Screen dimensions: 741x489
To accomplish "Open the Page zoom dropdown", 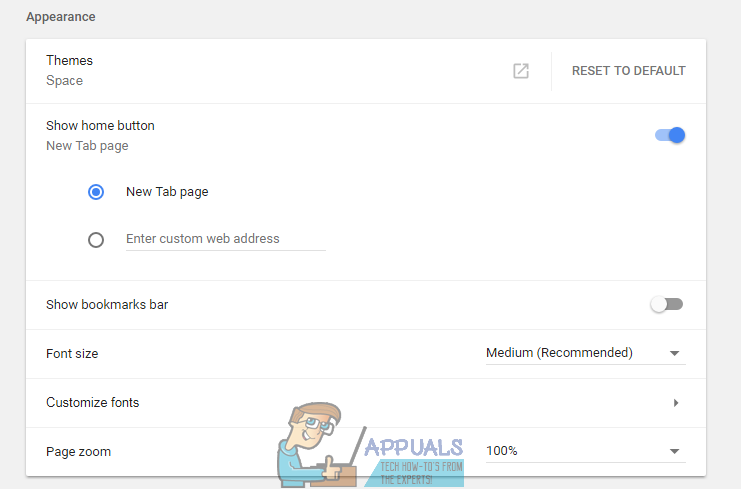I will [x=586, y=451].
